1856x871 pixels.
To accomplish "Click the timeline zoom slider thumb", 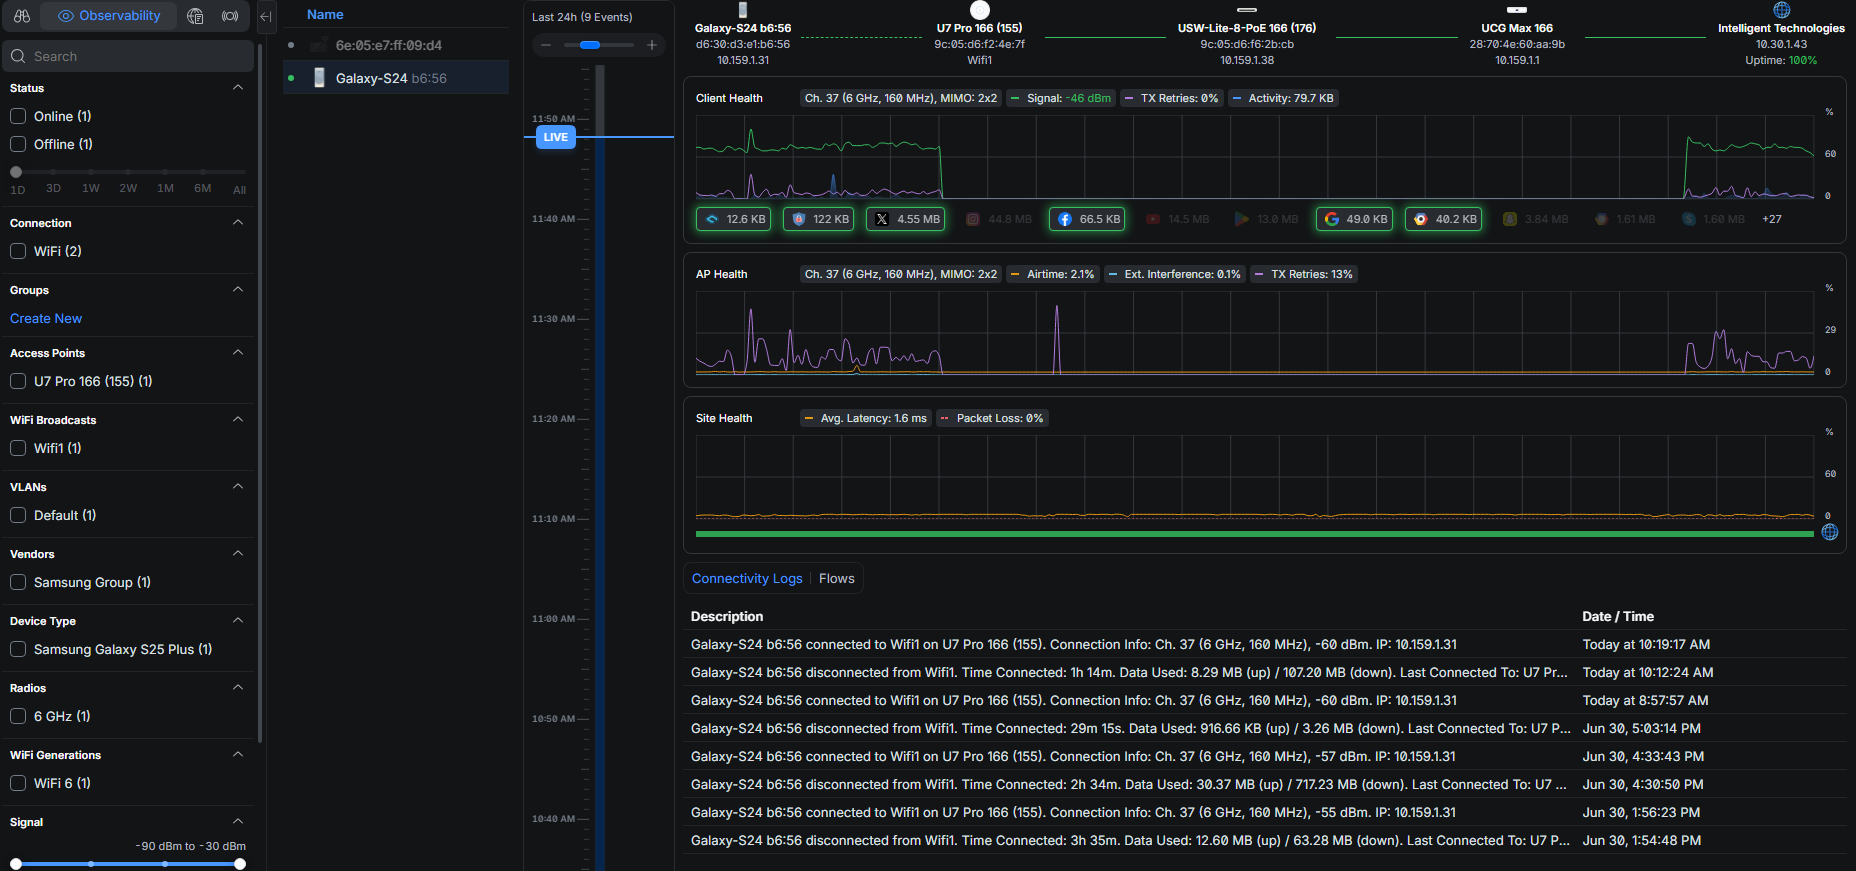I will coord(590,45).
